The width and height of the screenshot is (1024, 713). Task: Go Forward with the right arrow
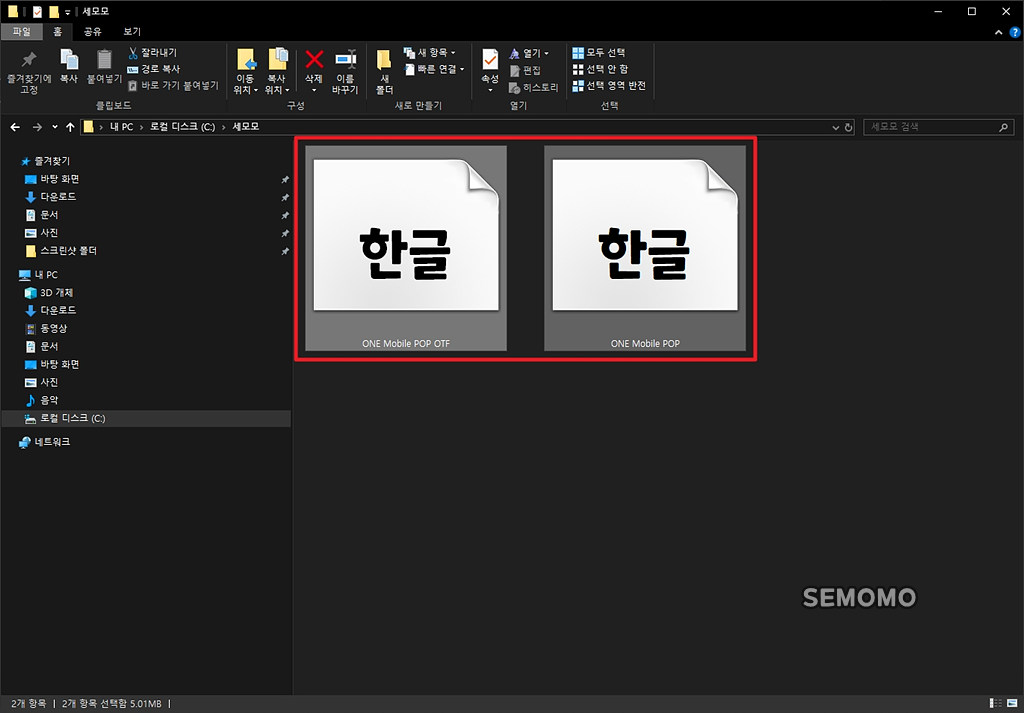(x=37, y=127)
